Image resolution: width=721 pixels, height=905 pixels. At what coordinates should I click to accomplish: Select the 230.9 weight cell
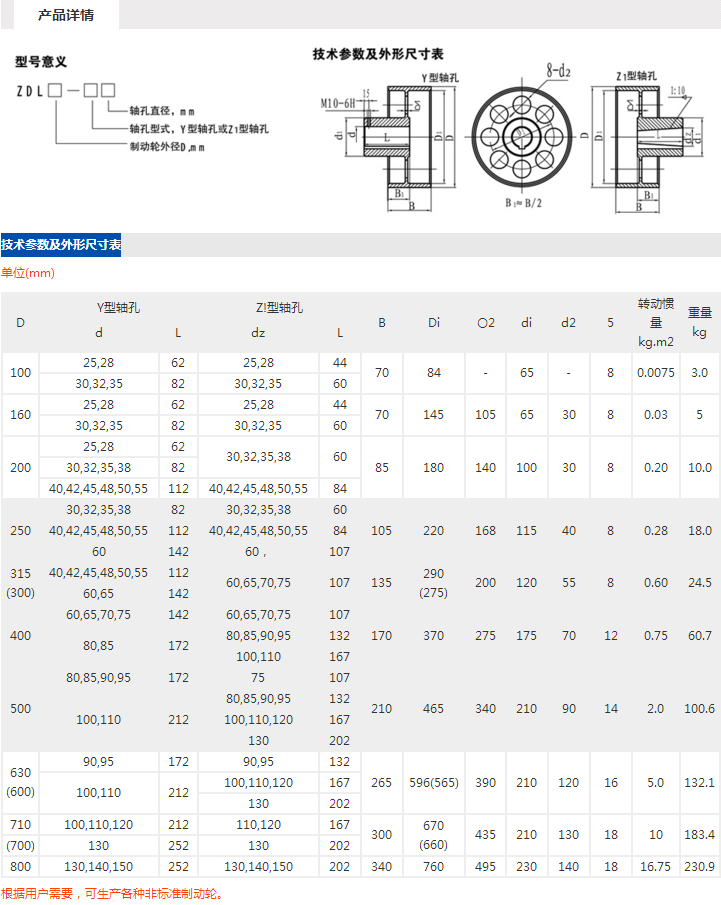[699, 867]
